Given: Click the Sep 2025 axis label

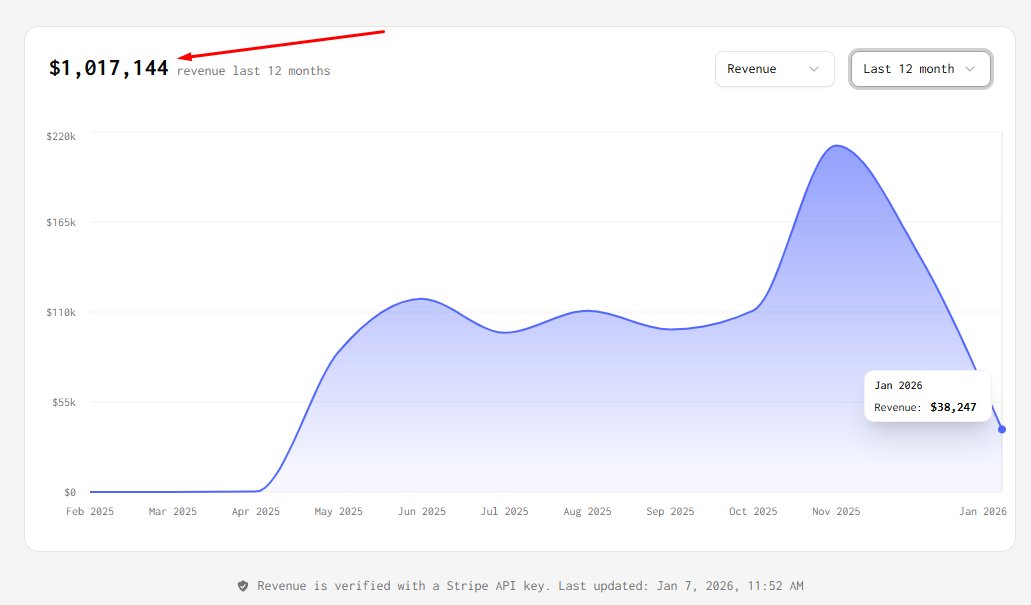Looking at the screenshot, I should tap(670, 511).
